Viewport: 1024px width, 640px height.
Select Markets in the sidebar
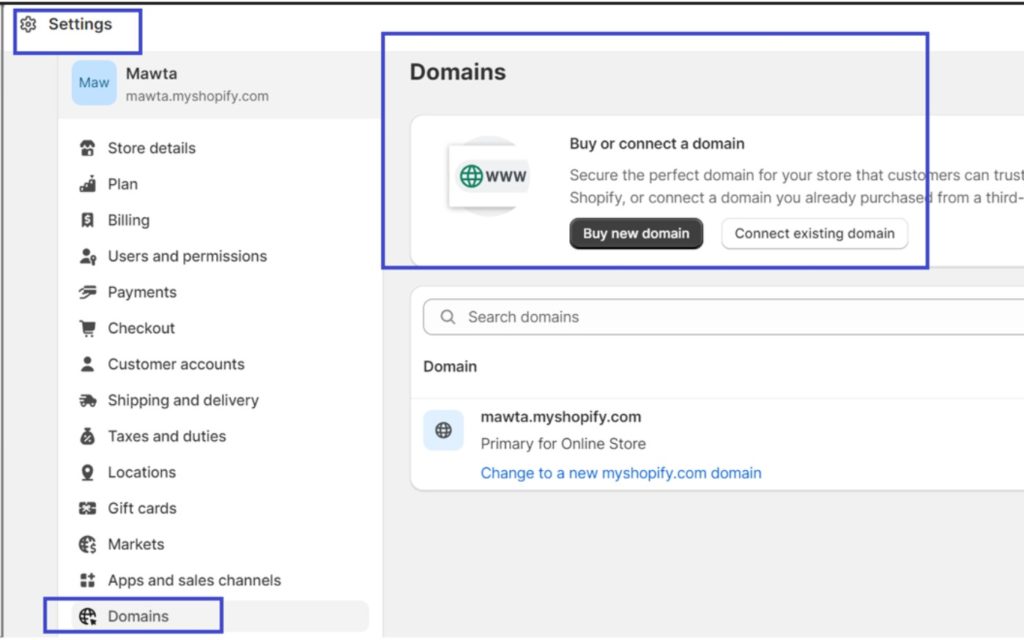click(x=136, y=544)
